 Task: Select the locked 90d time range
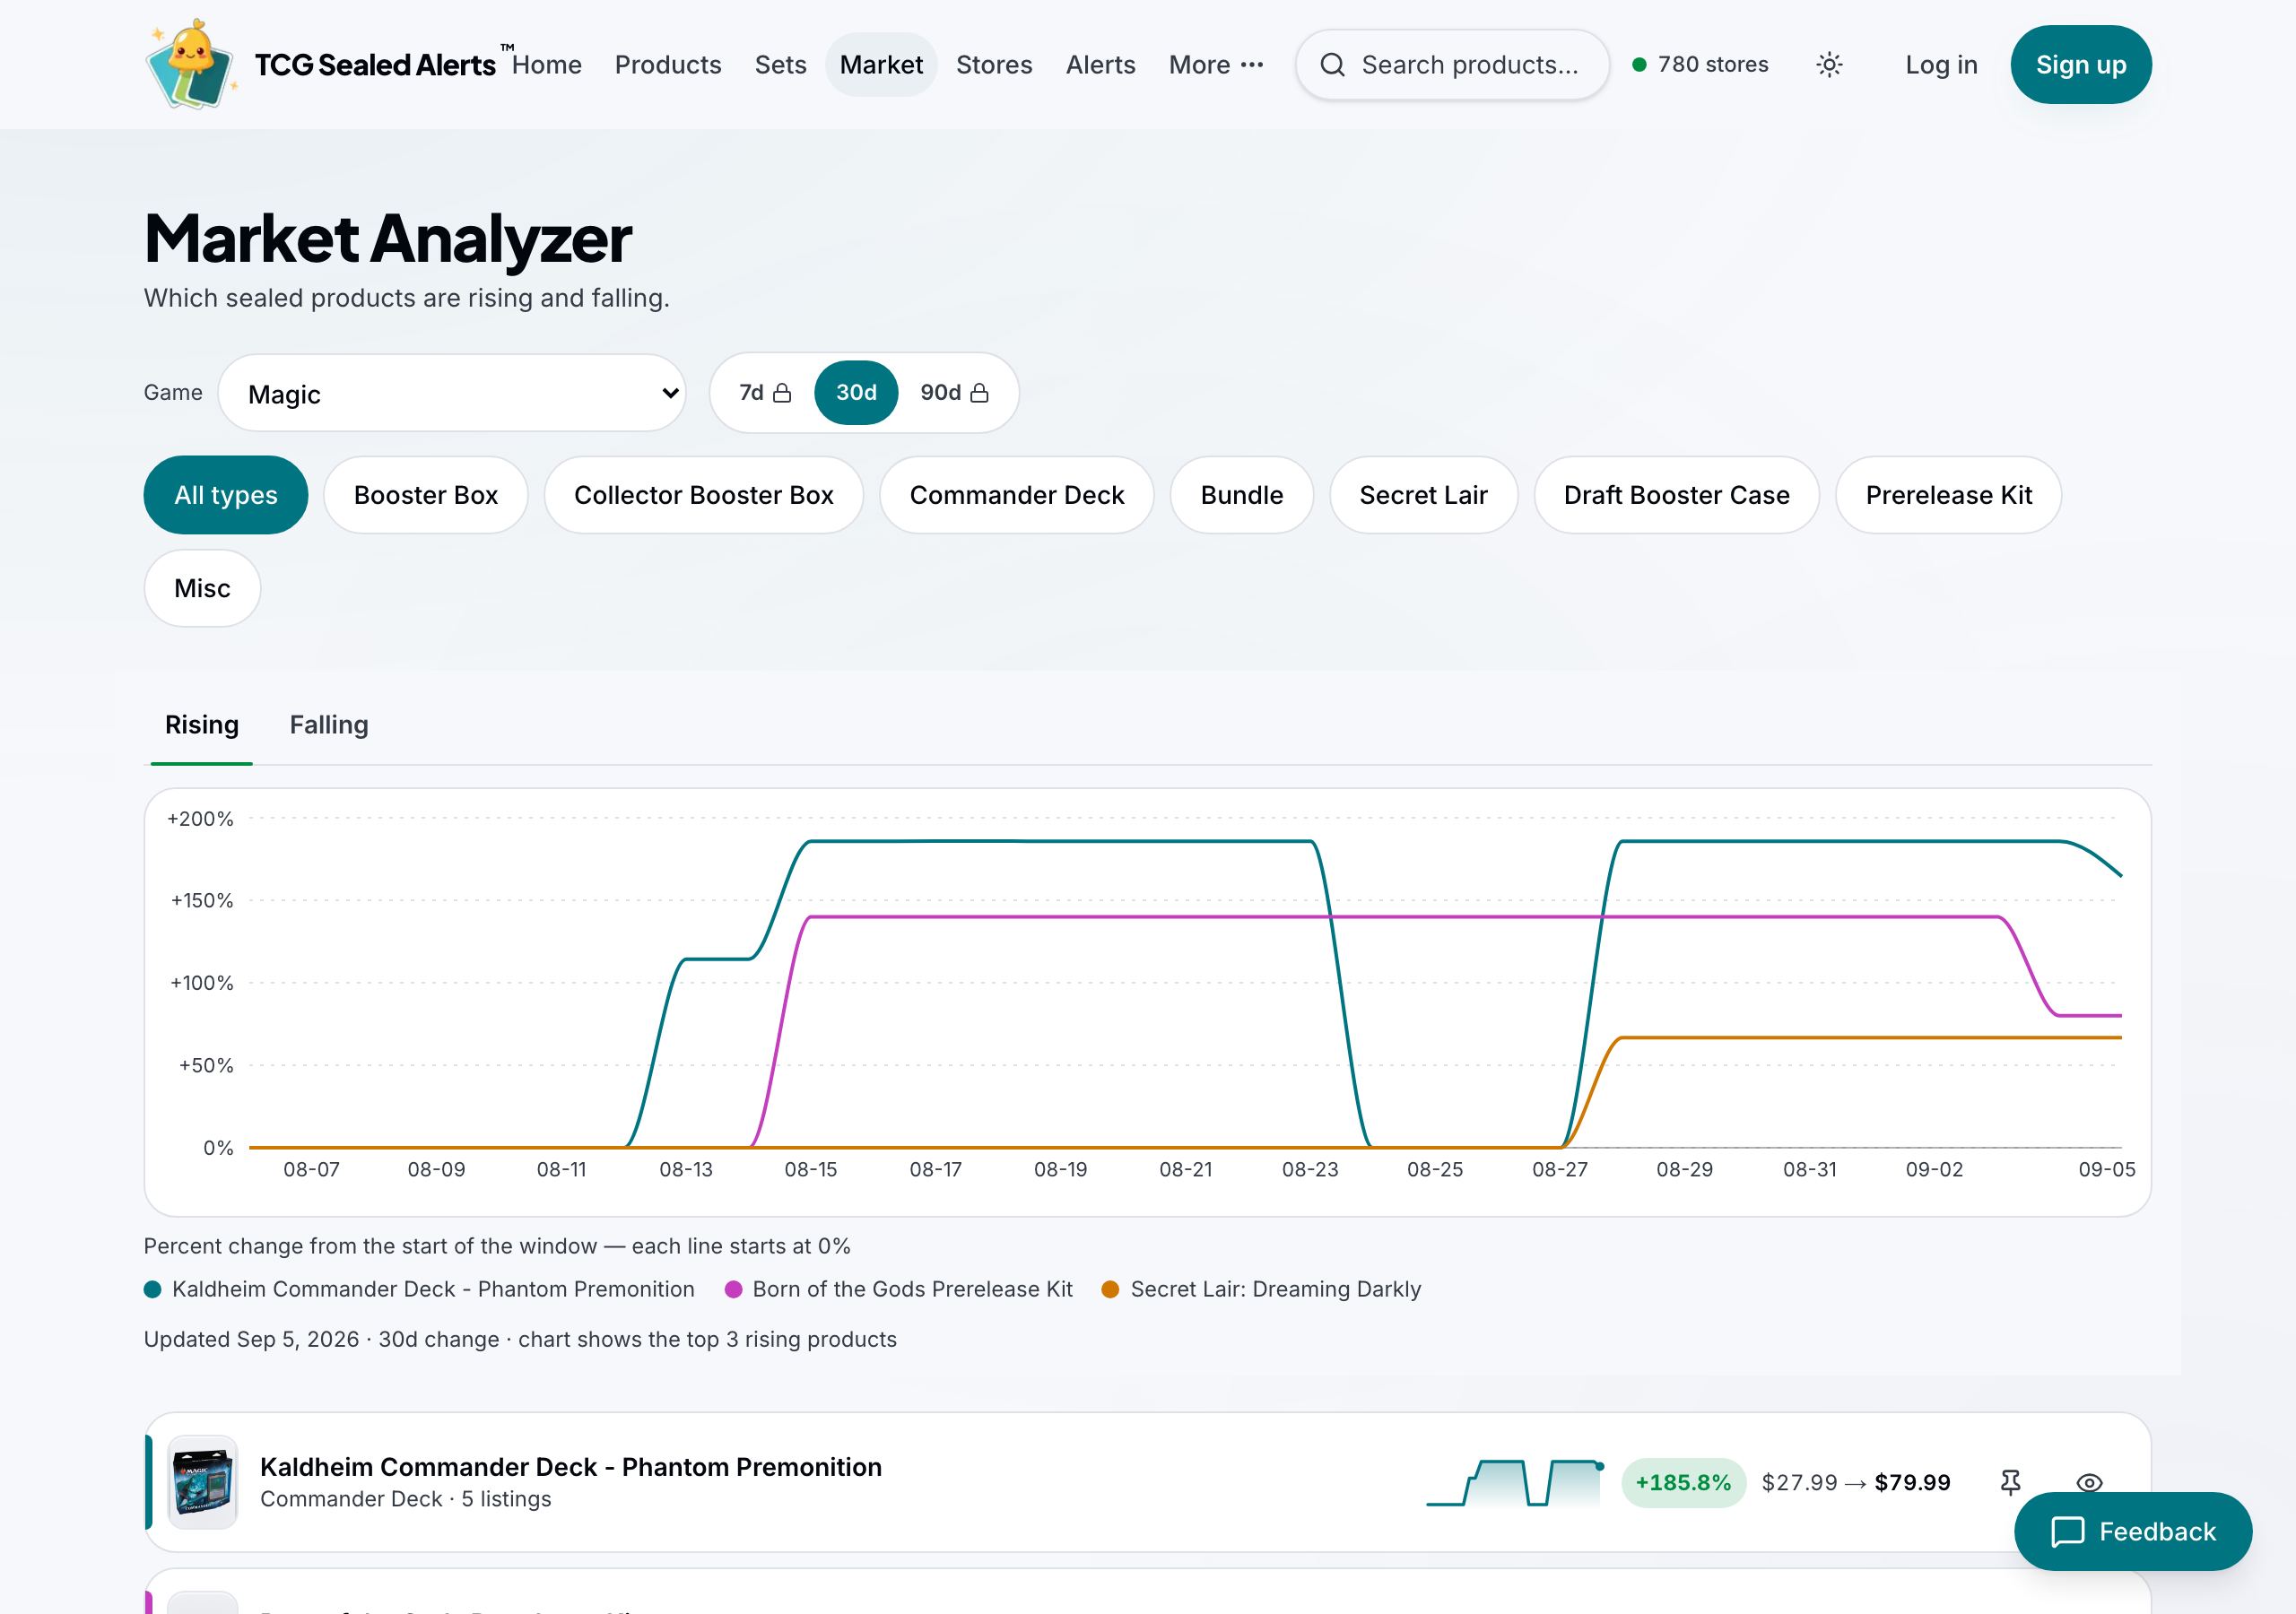click(x=954, y=393)
